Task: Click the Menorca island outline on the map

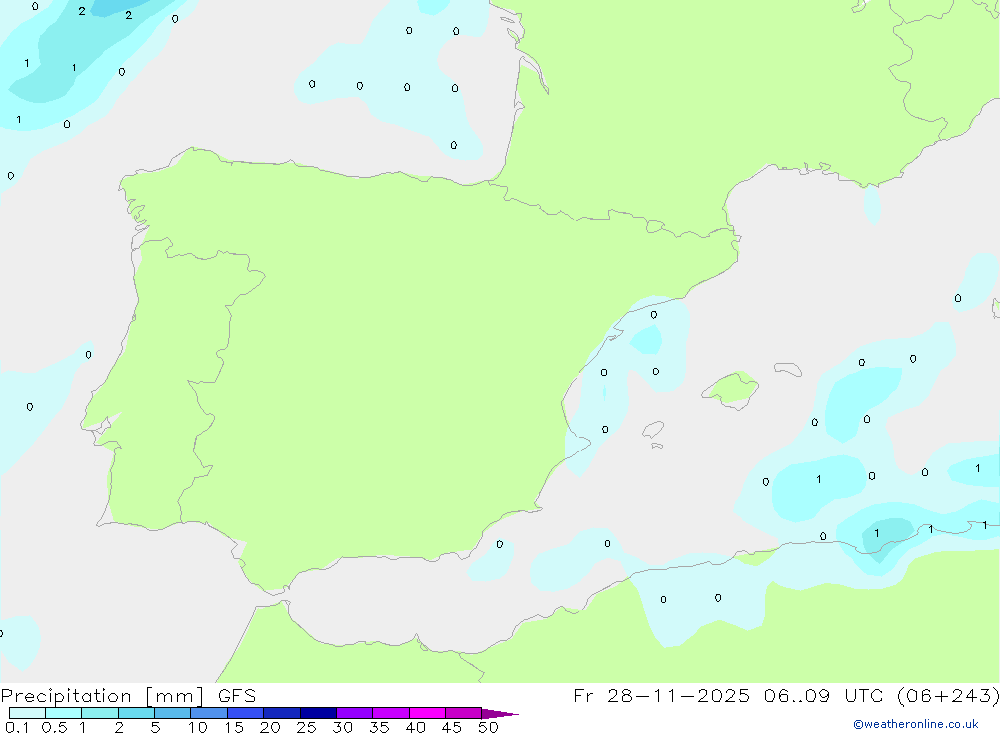Action: click(x=788, y=369)
